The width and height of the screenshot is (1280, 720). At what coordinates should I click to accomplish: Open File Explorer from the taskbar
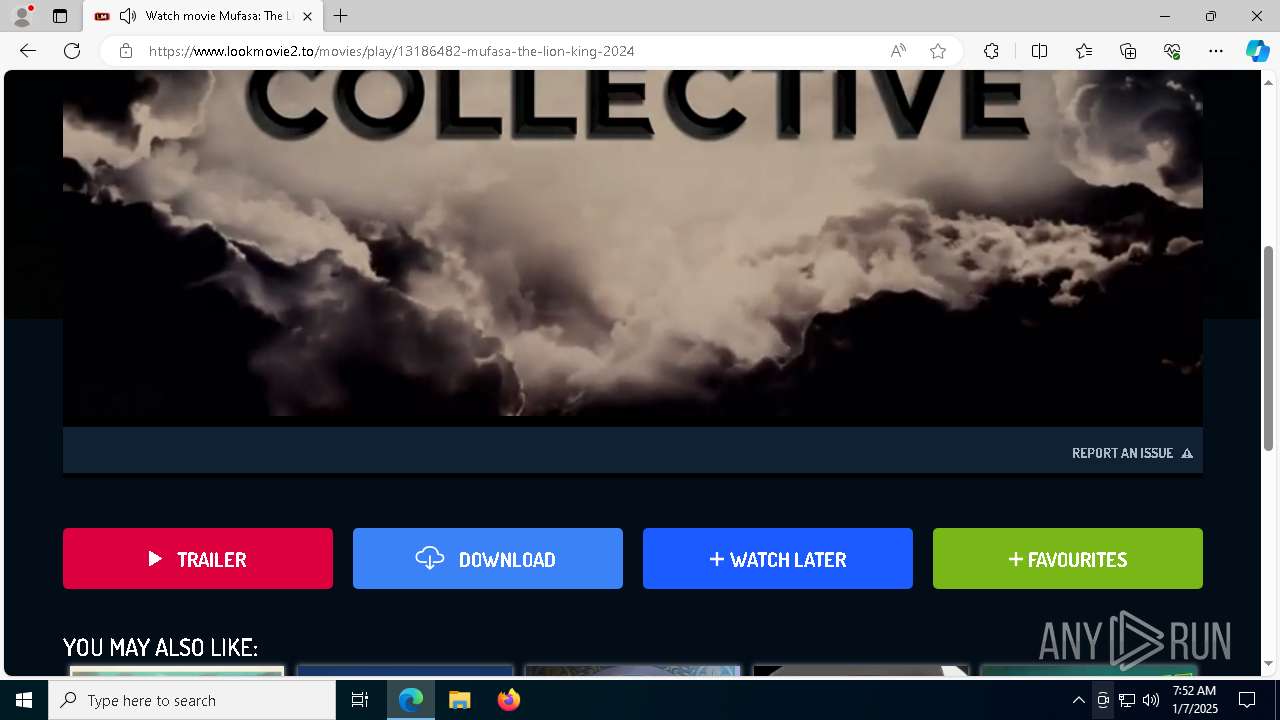click(459, 700)
